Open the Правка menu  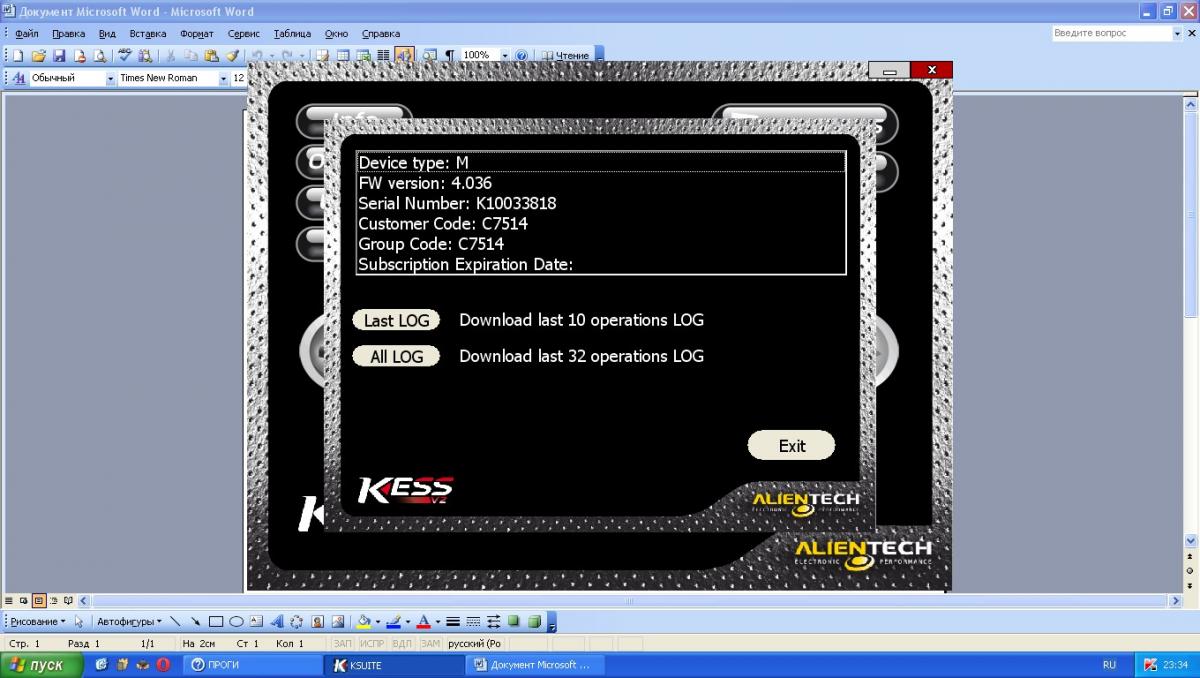click(x=68, y=33)
